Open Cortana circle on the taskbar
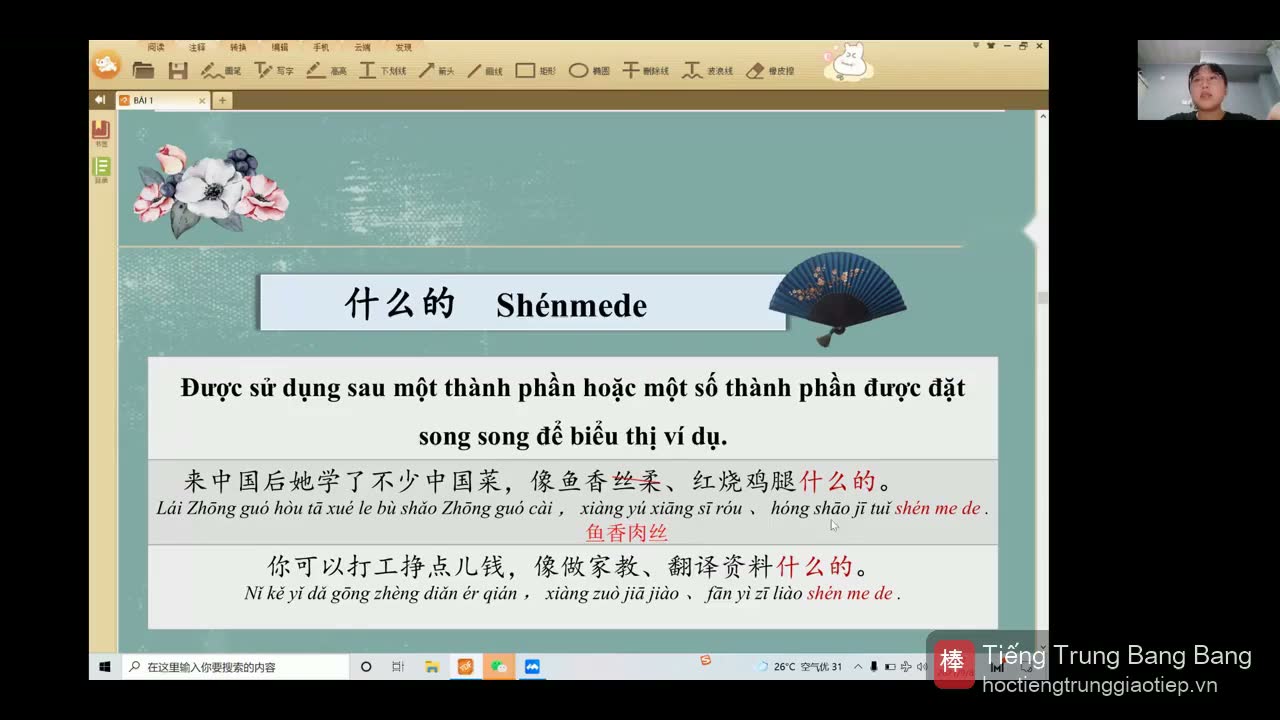The width and height of the screenshot is (1280, 720). pyautogui.click(x=366, y=666)
